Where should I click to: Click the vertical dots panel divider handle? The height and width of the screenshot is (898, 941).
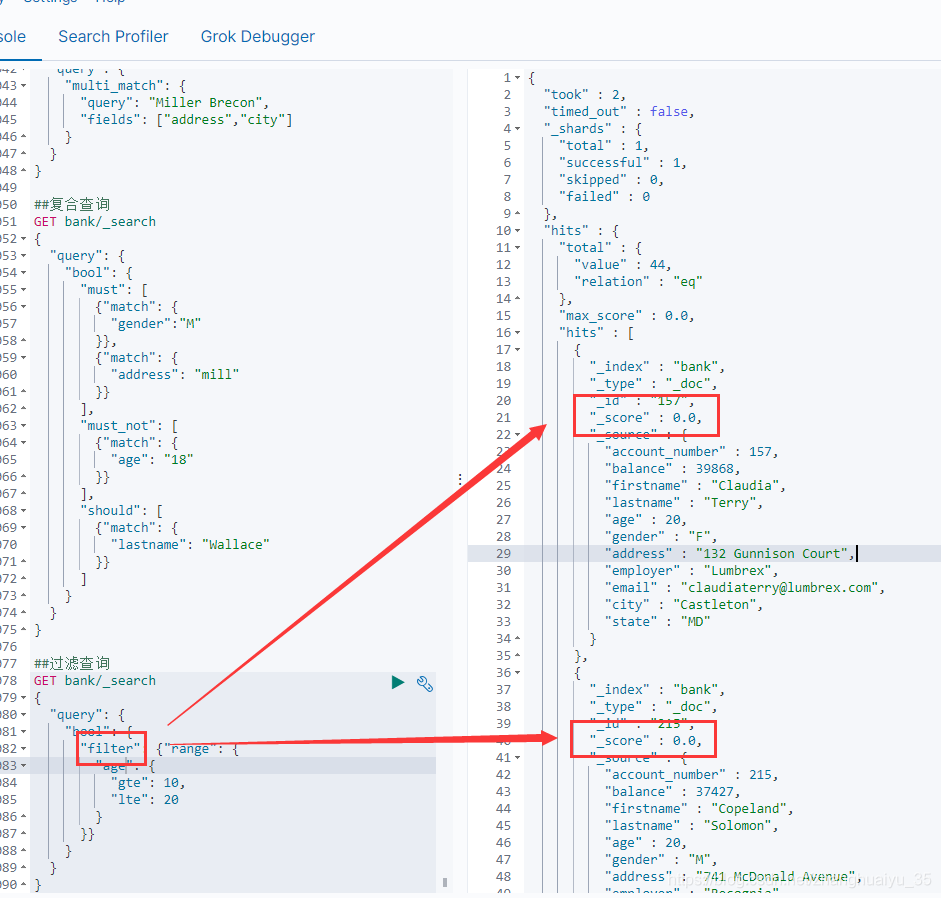click(x=459, y=478)
